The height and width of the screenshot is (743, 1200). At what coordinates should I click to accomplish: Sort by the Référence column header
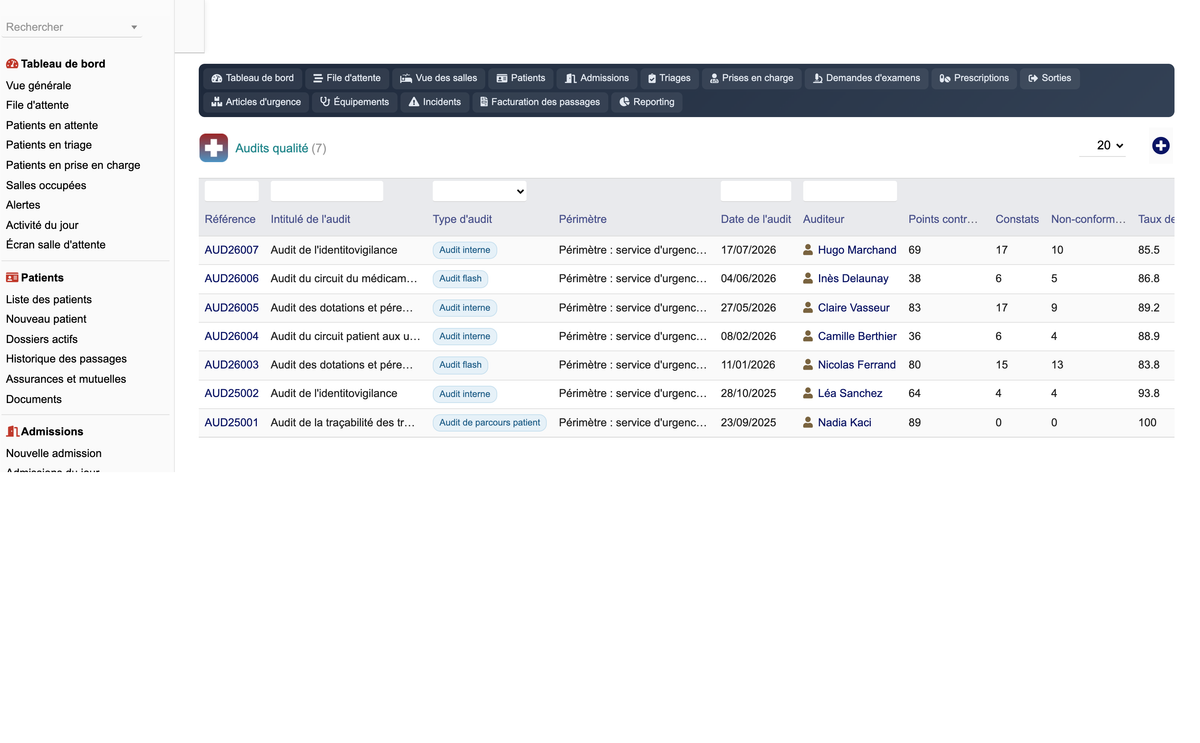click(230, 219)
